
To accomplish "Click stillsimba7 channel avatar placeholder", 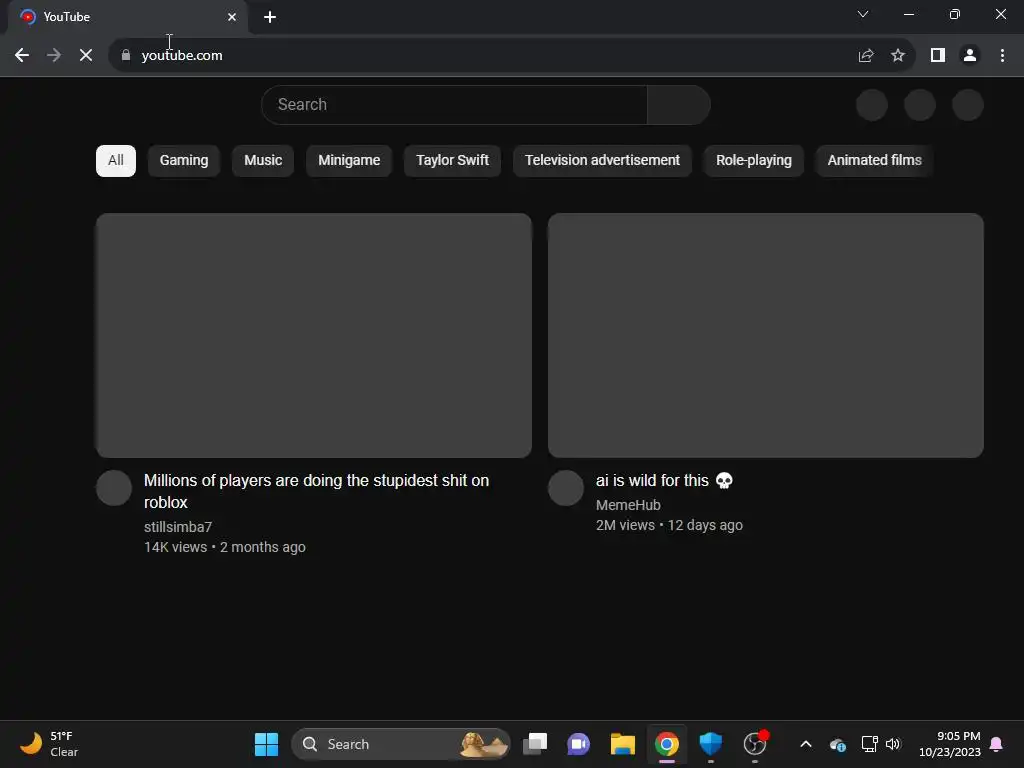I will (114, 488).
